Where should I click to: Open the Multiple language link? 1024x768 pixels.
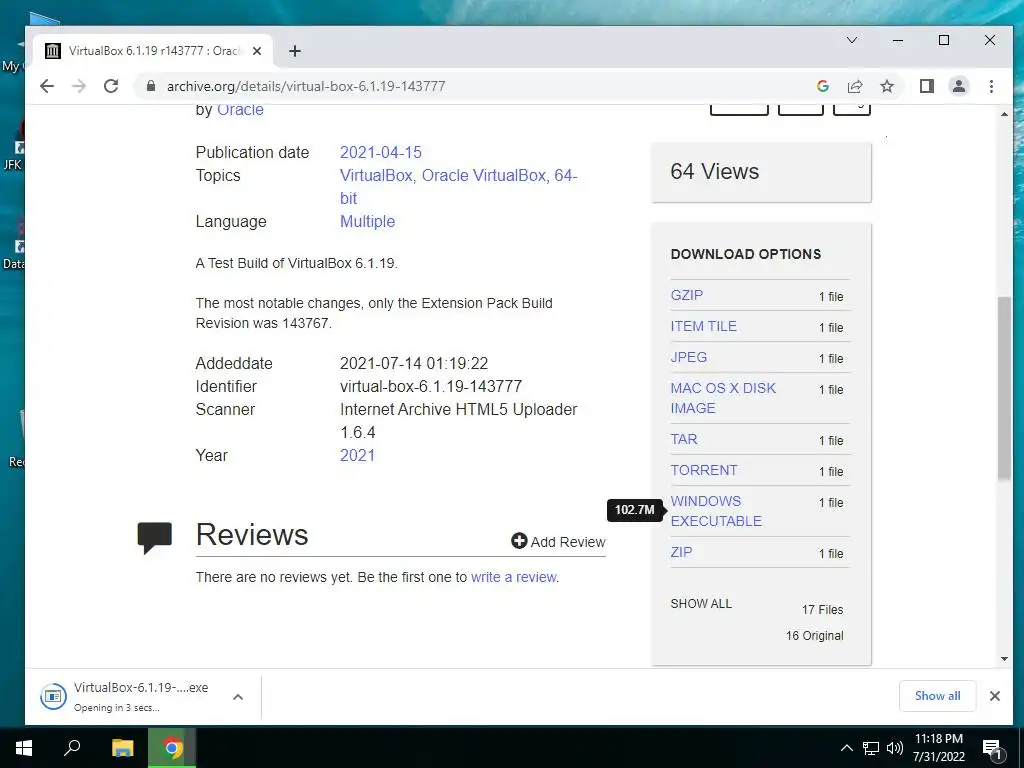pos(367,221)
